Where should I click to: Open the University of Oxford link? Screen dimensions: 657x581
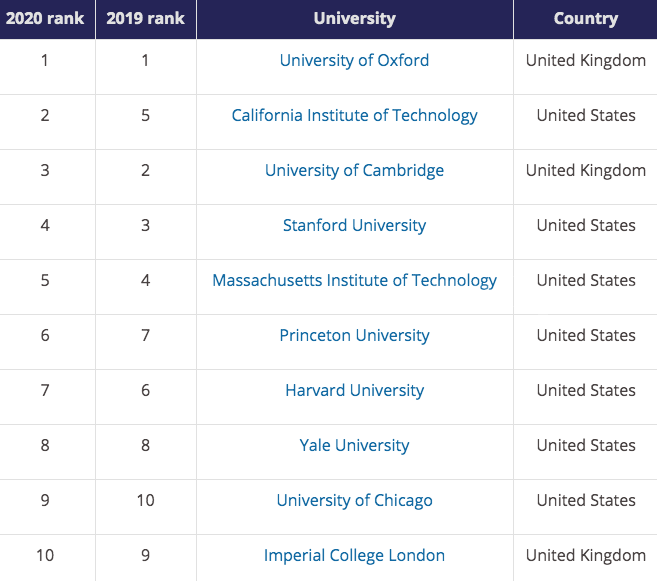tap(354, 60)
